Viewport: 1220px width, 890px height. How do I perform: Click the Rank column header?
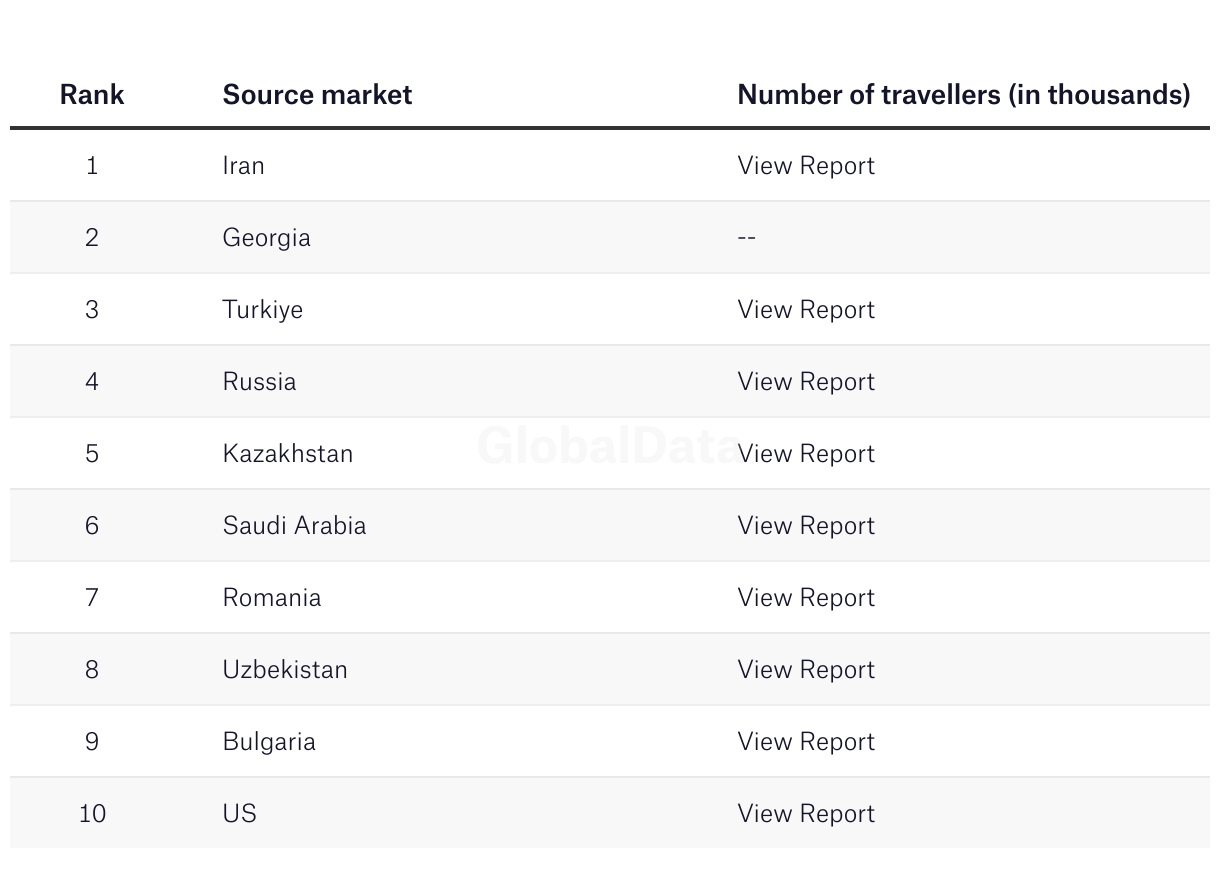pos(92,95)
